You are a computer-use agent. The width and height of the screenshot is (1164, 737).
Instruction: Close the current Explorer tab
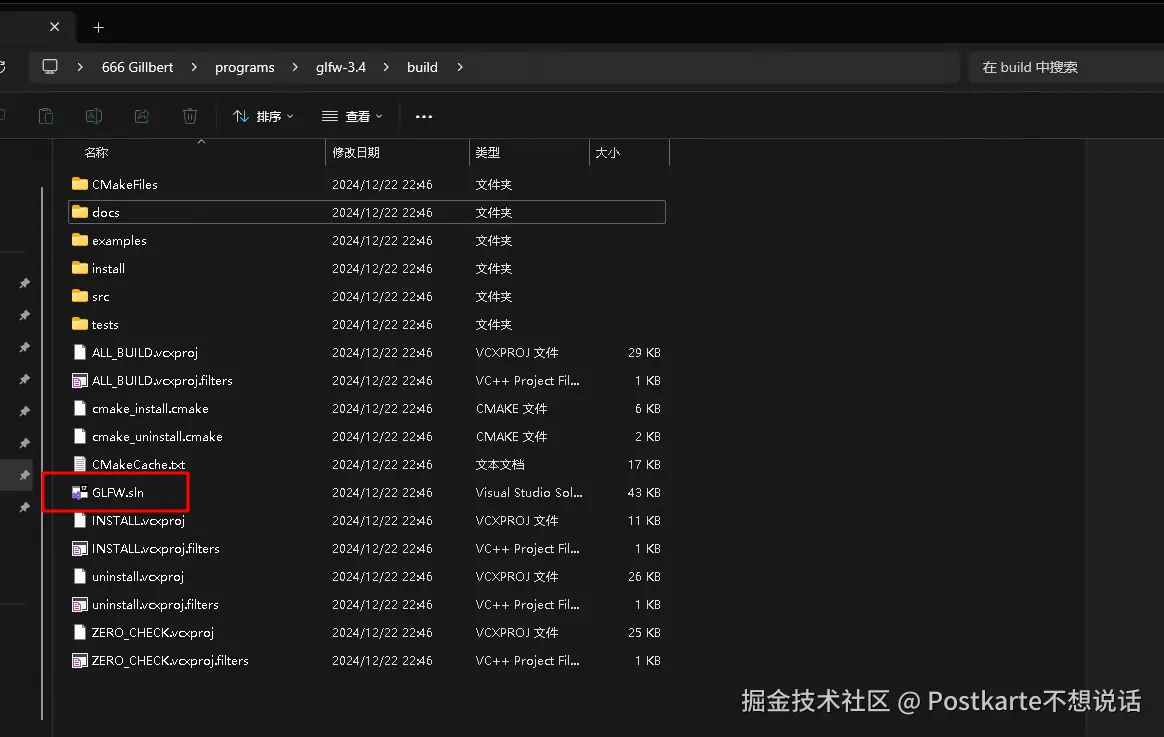coord(54,27)
